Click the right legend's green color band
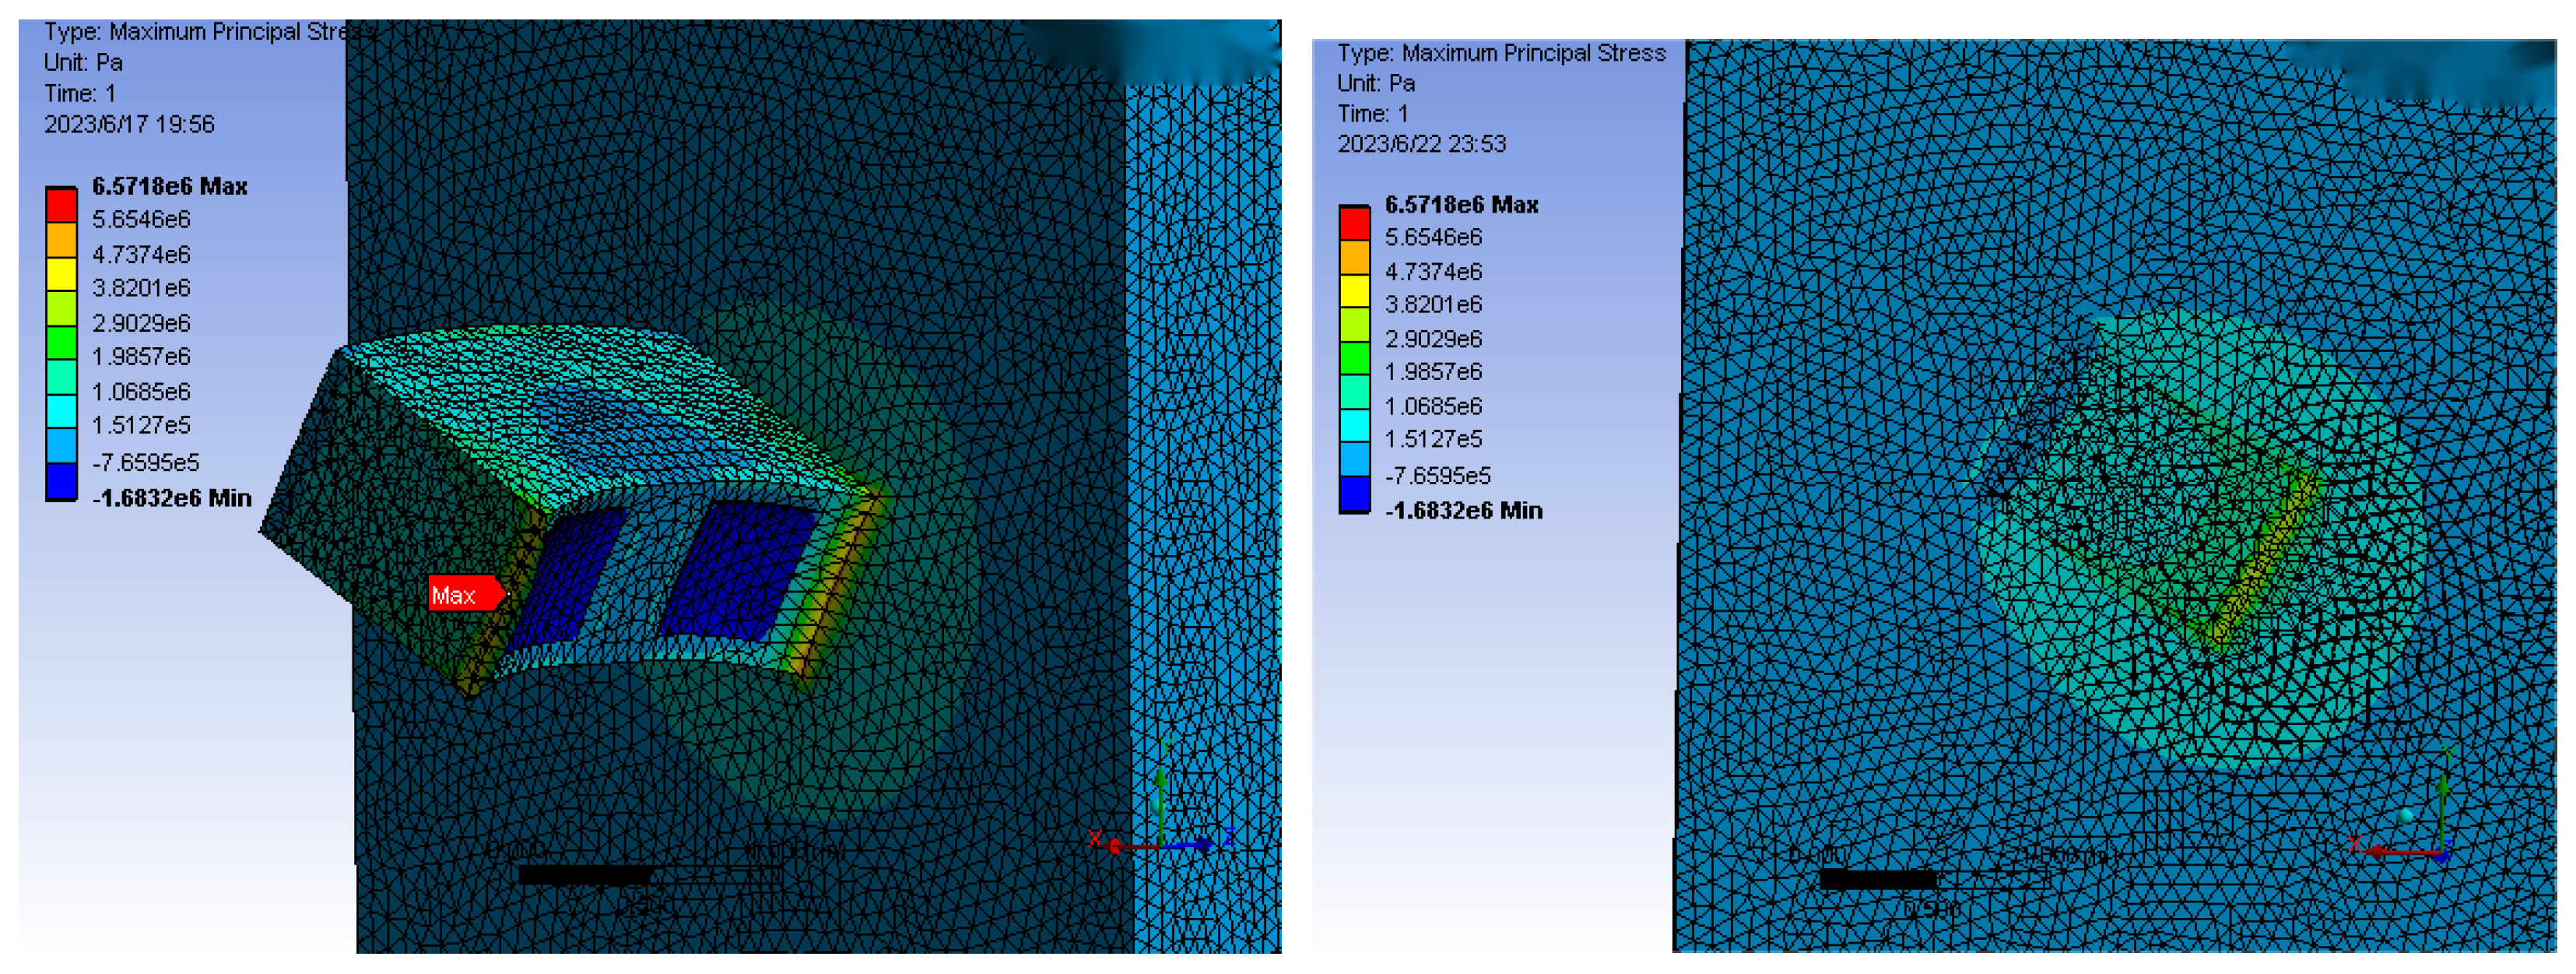2576x974 pixels. click(1354, 358)
